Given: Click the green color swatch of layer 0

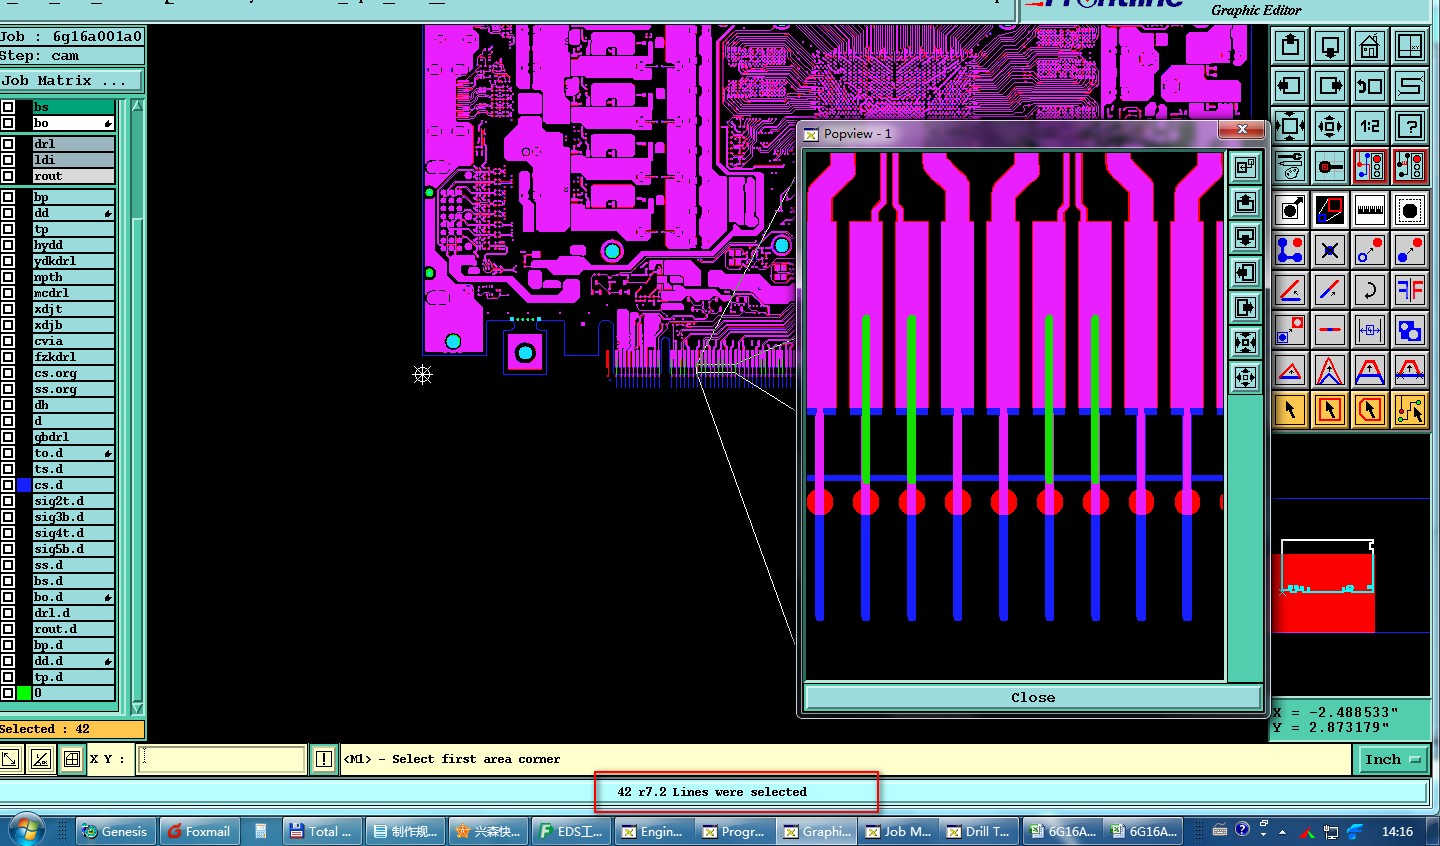Looking at the screenshot, I should pos(24,693).
